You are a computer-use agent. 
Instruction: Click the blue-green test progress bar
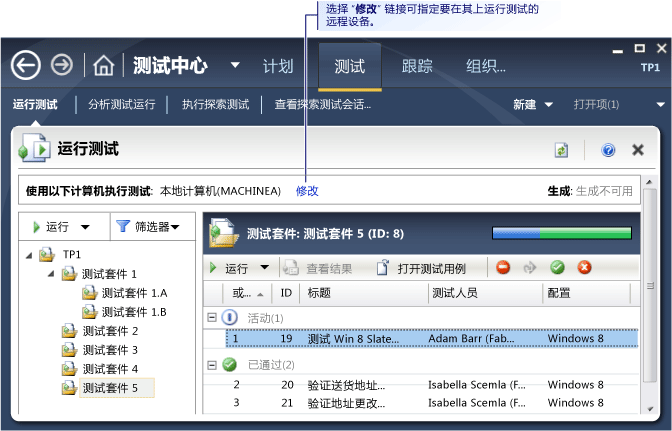[562, 233]
